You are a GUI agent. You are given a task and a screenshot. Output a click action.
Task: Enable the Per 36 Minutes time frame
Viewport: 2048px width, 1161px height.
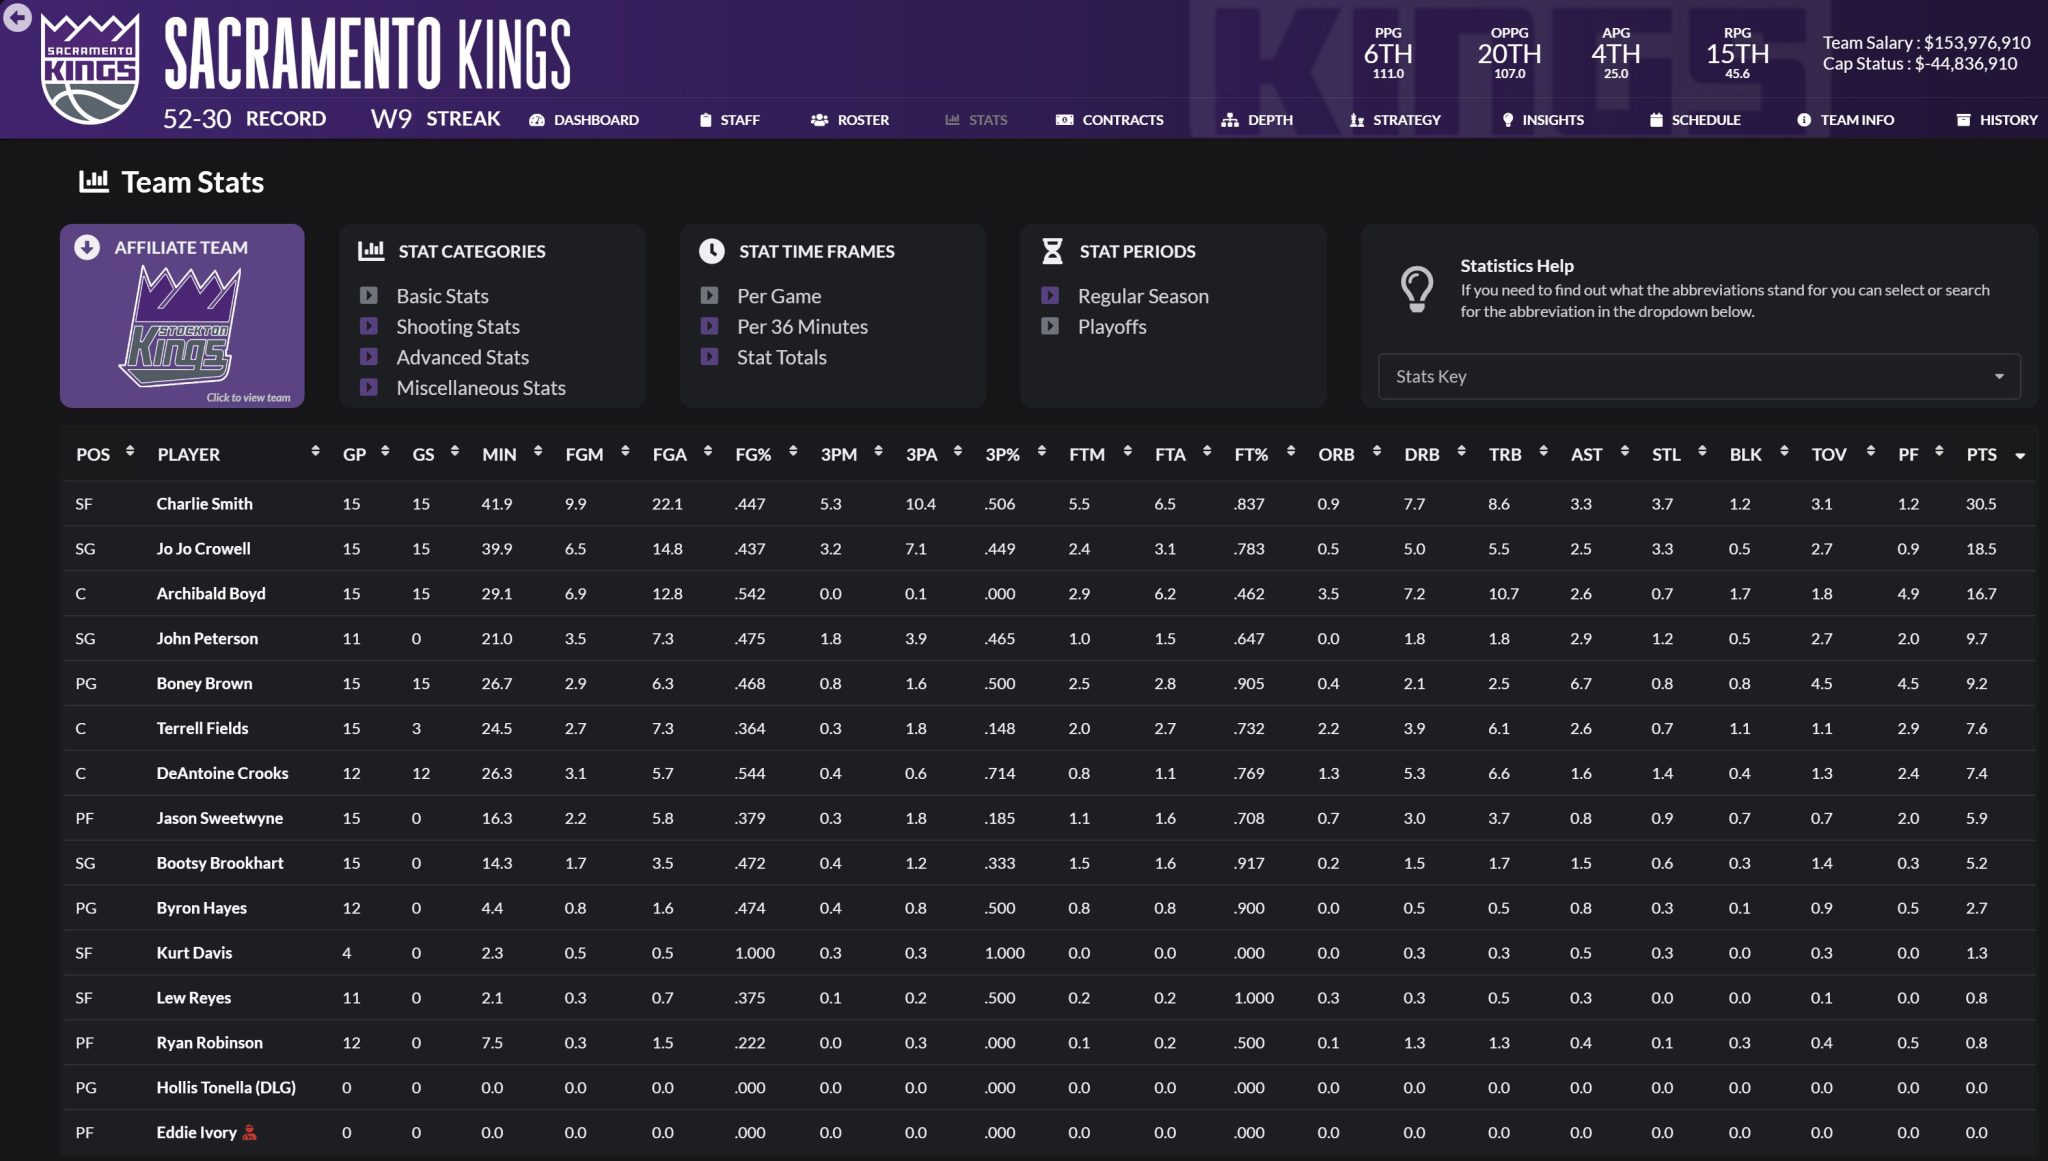pos(709,326)
